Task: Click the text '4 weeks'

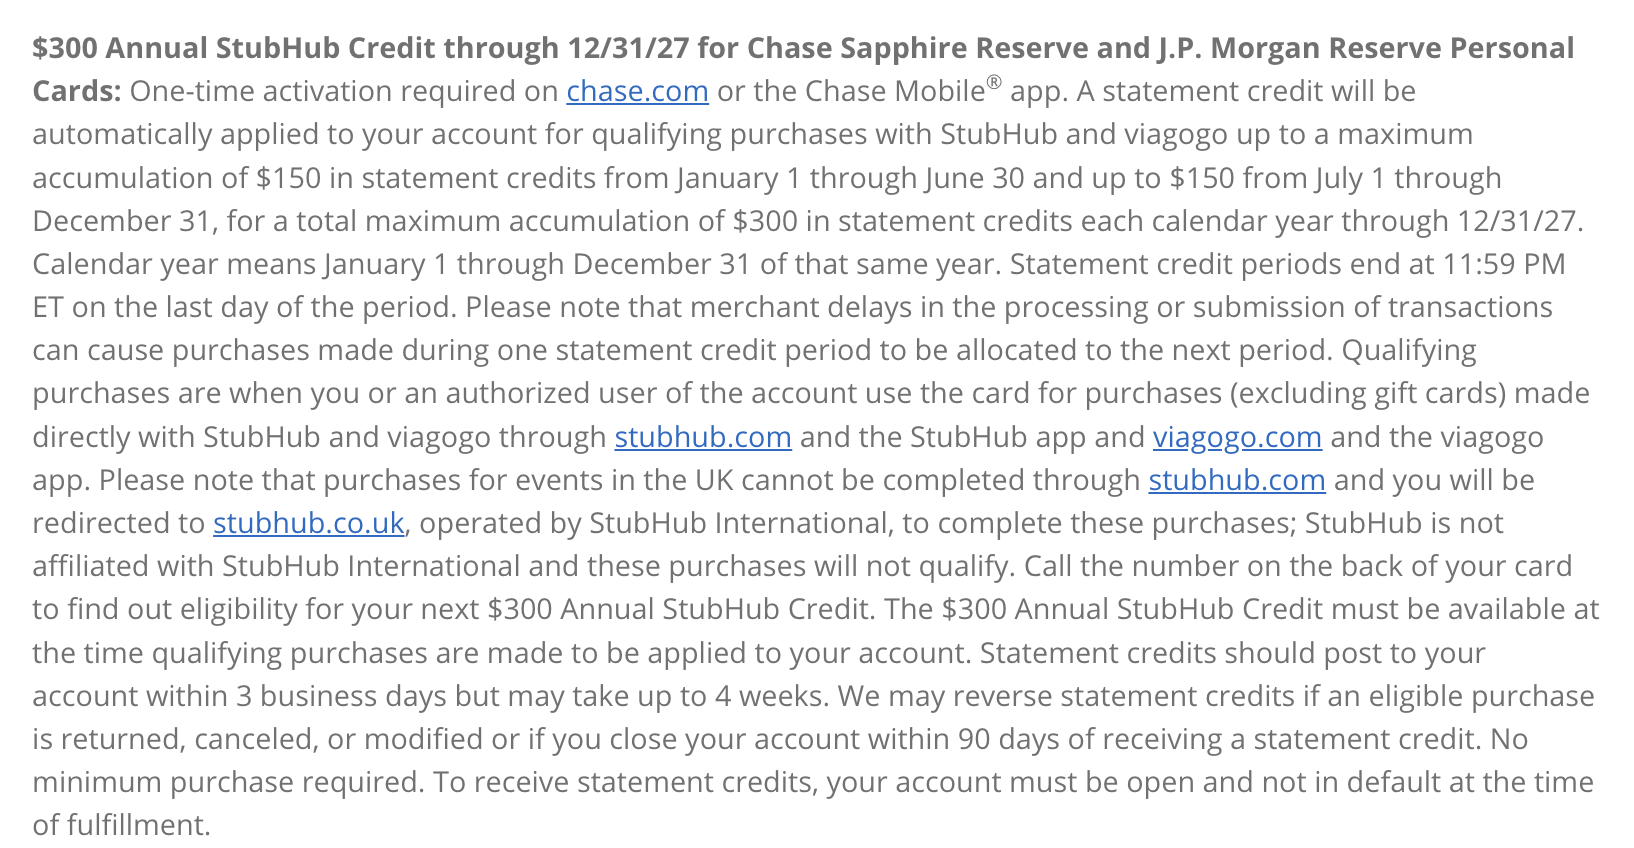Action: pyautogui.click(x=771, y=696)
